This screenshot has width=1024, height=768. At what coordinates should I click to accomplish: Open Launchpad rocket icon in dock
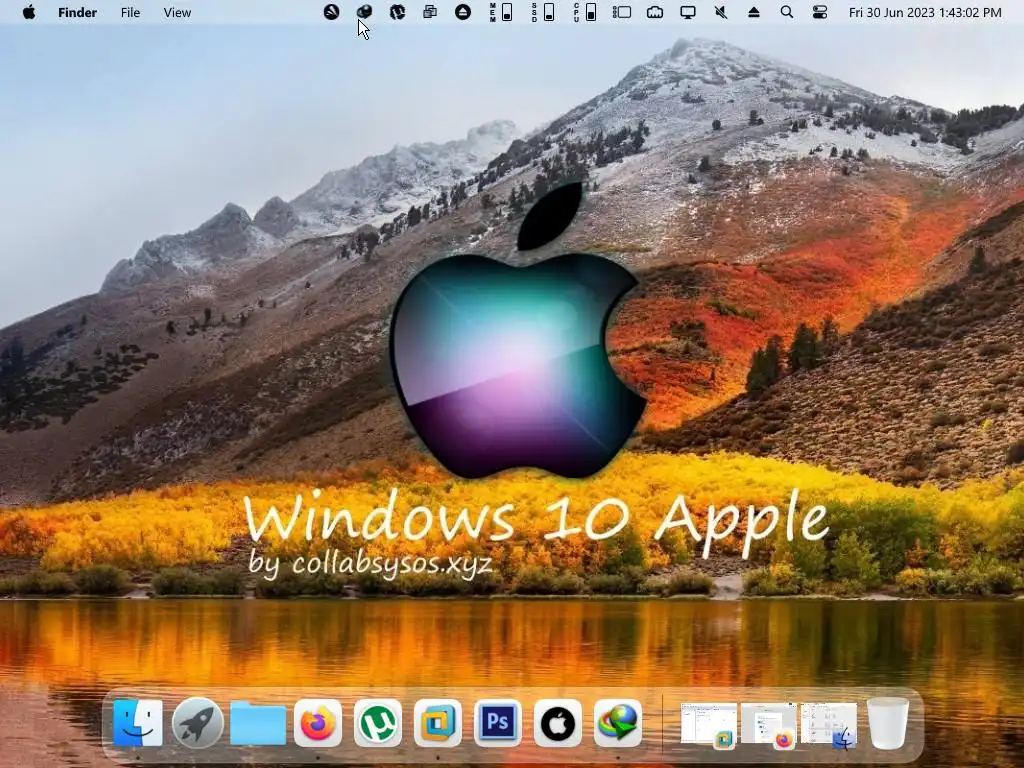198,723
